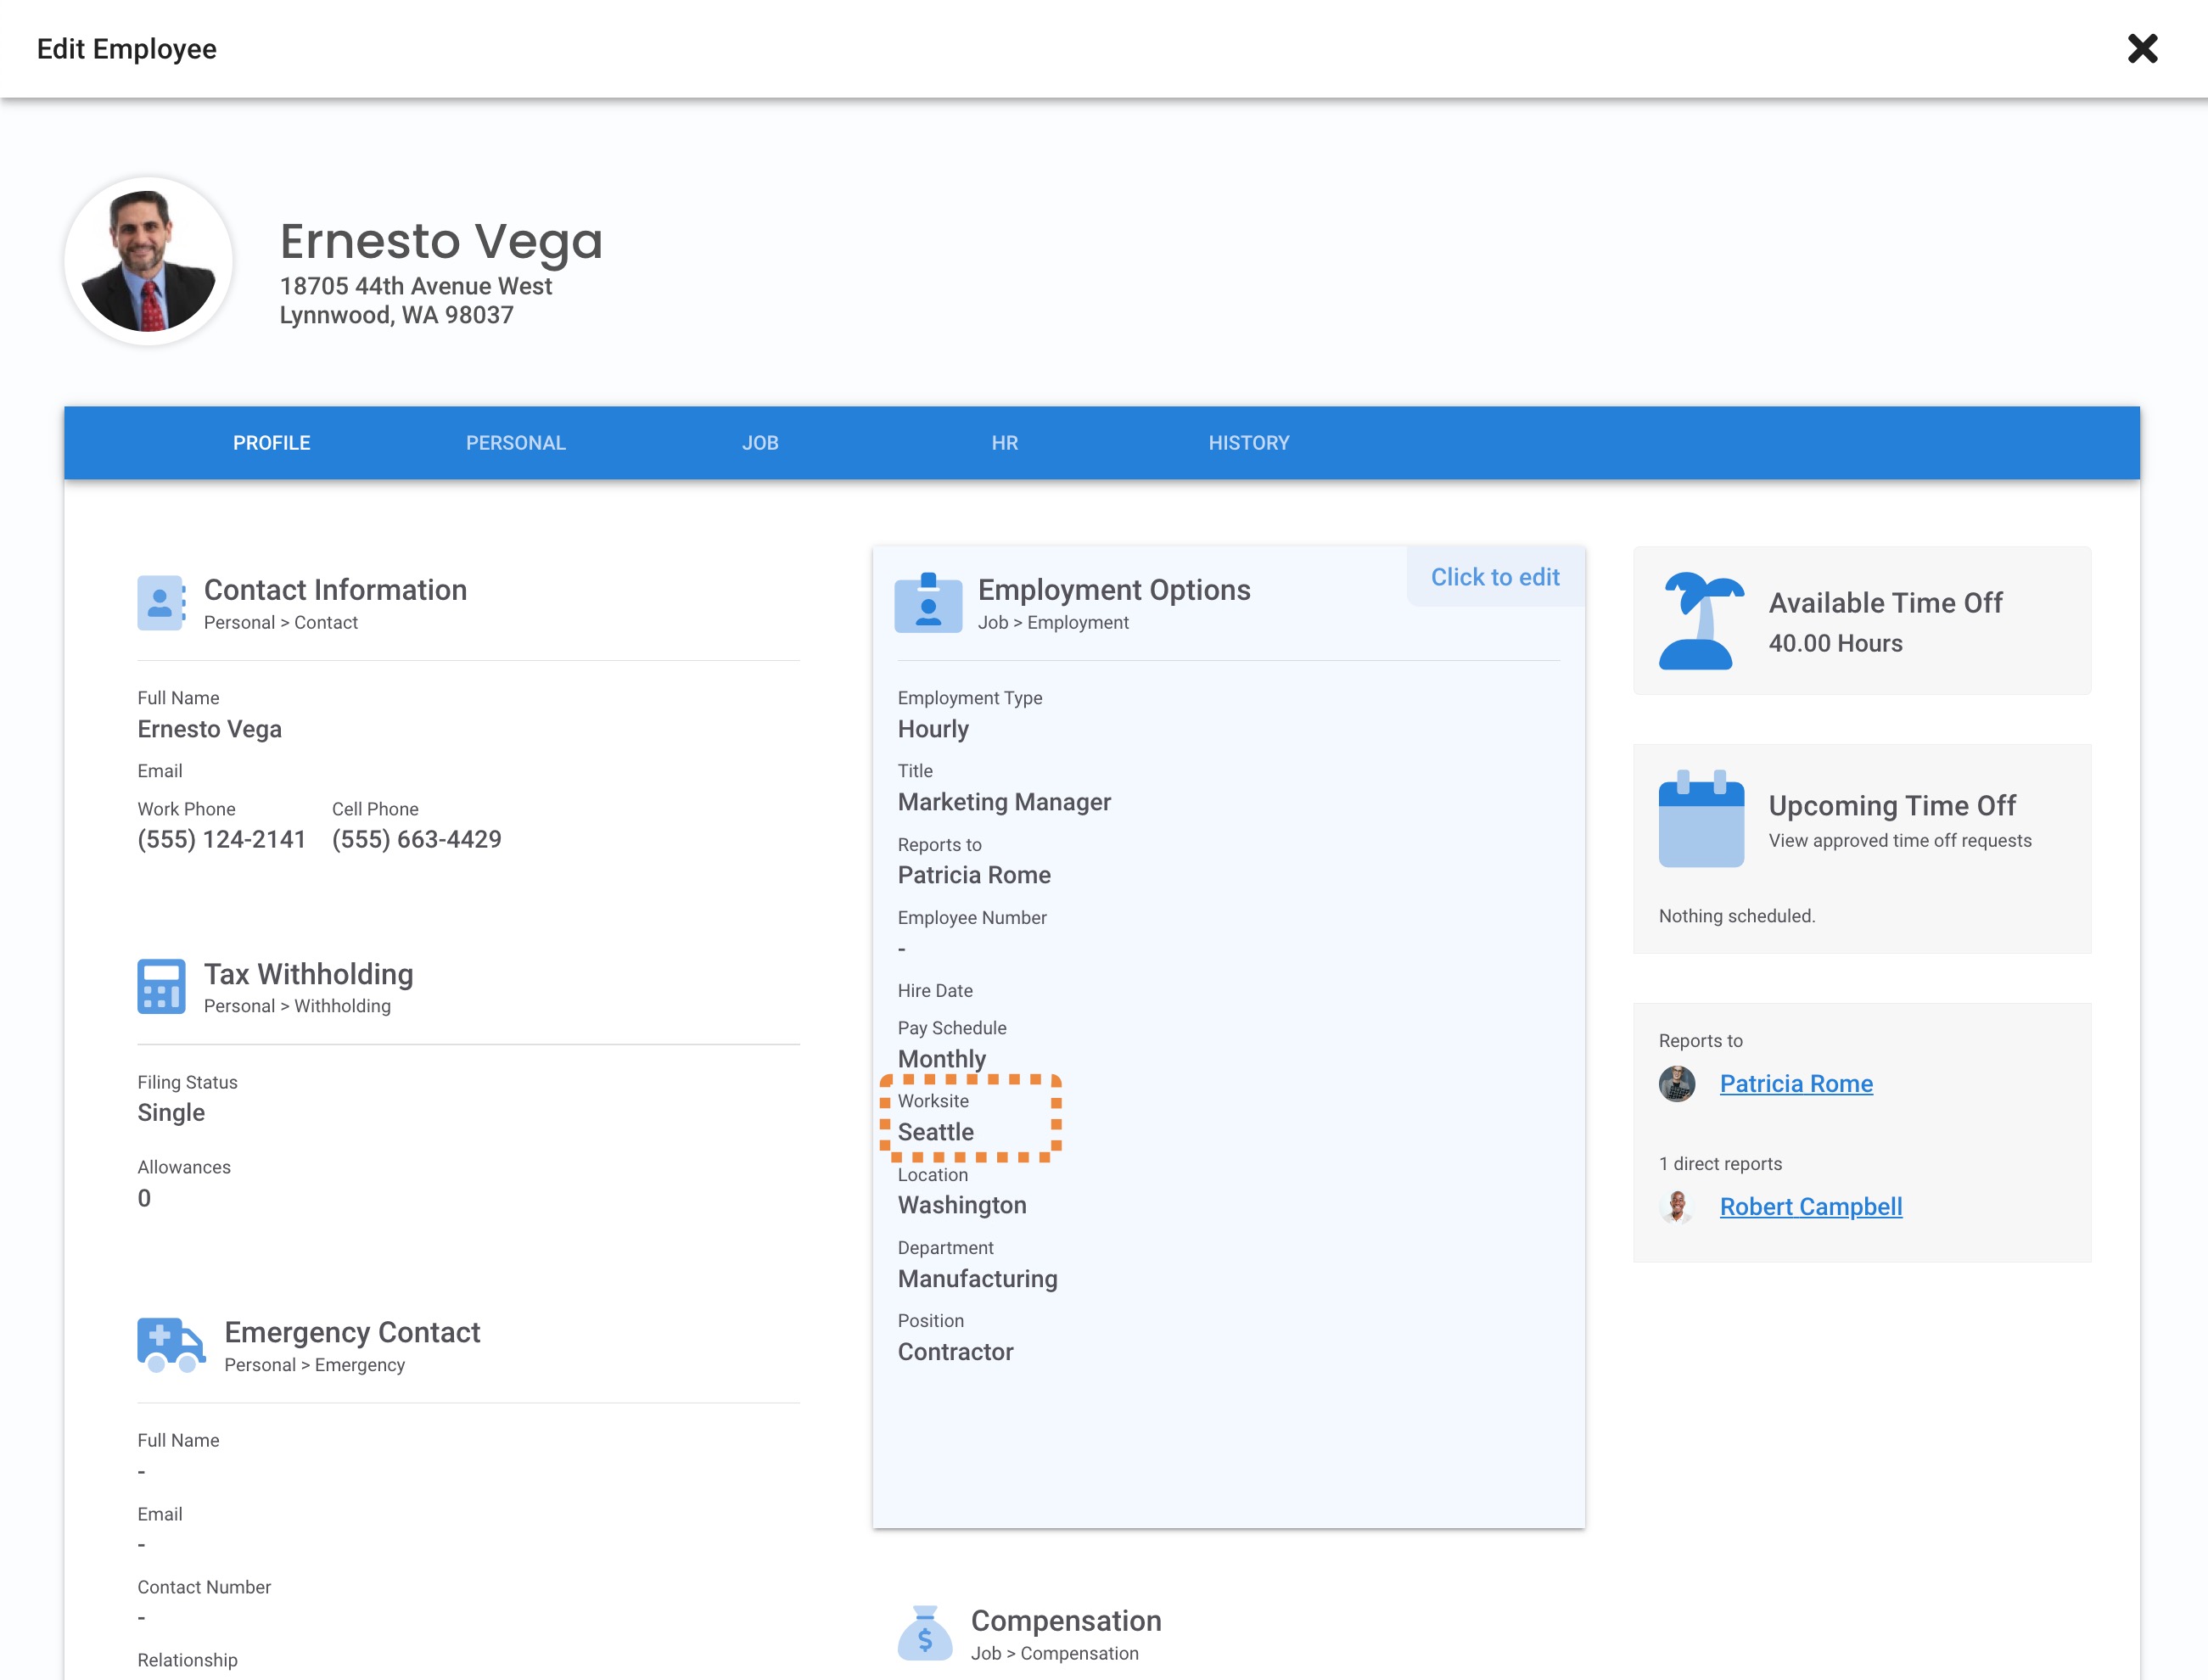Click the palm tree Time Off icon
This screenshot has height=1680, width=2208.
click(x=1701, y=621)
